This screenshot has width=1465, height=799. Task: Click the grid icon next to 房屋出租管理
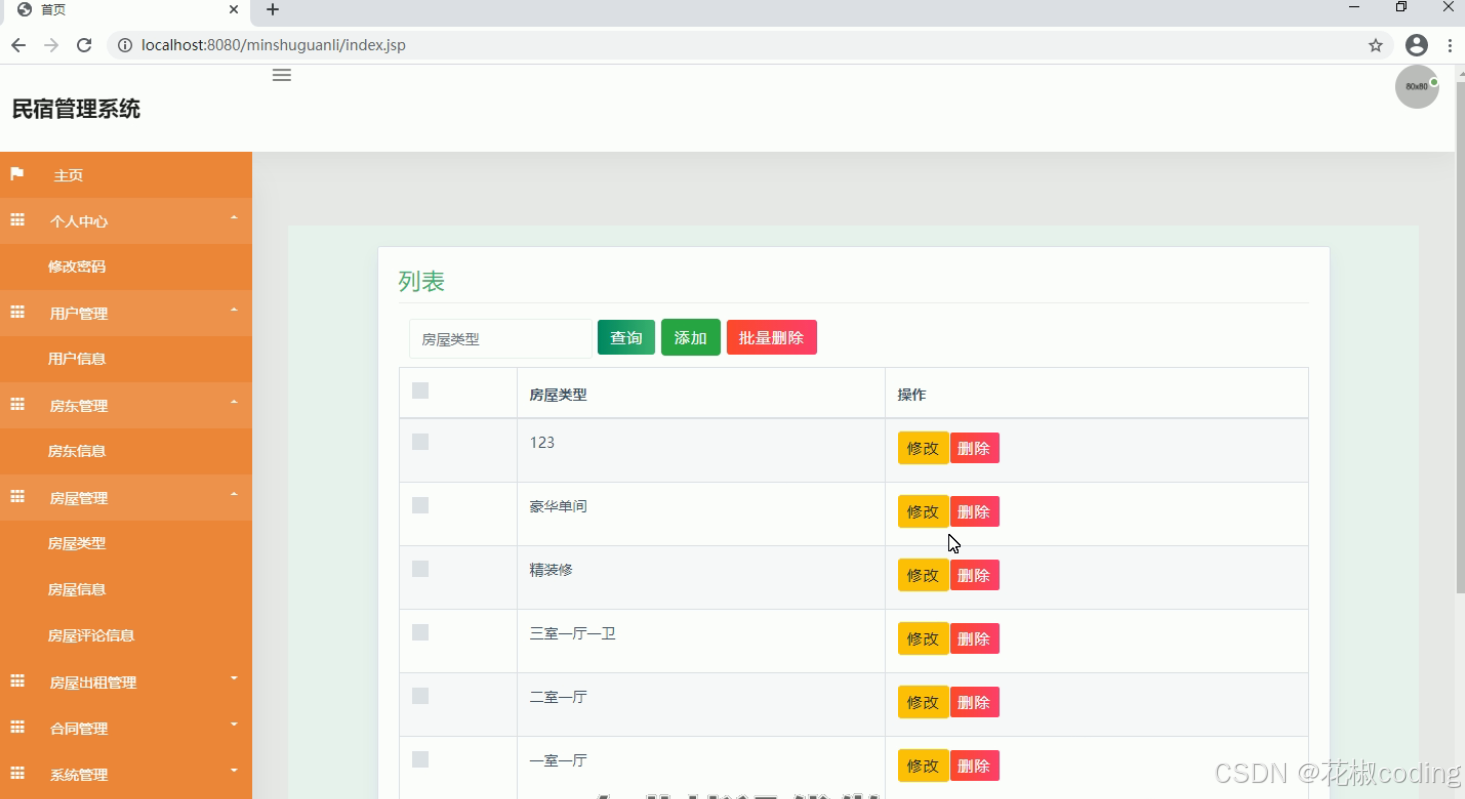pos(17,681)
